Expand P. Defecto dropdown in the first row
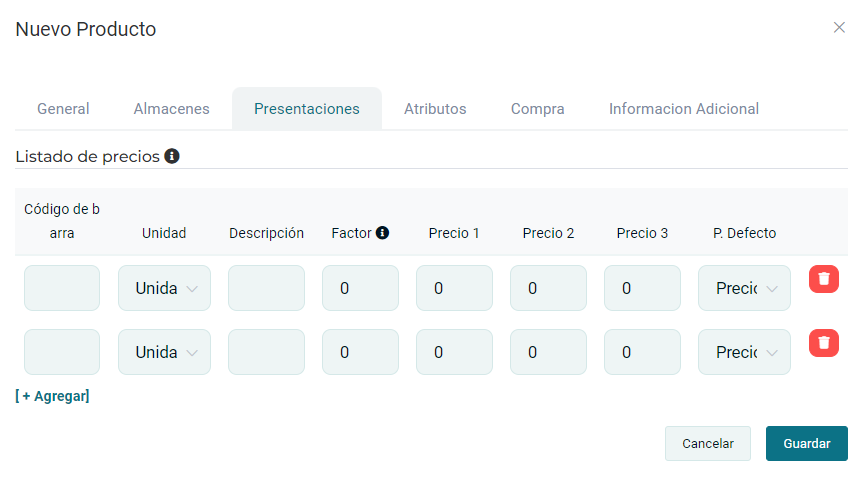The height and width of the screenshot is (480, 860). 744,288
